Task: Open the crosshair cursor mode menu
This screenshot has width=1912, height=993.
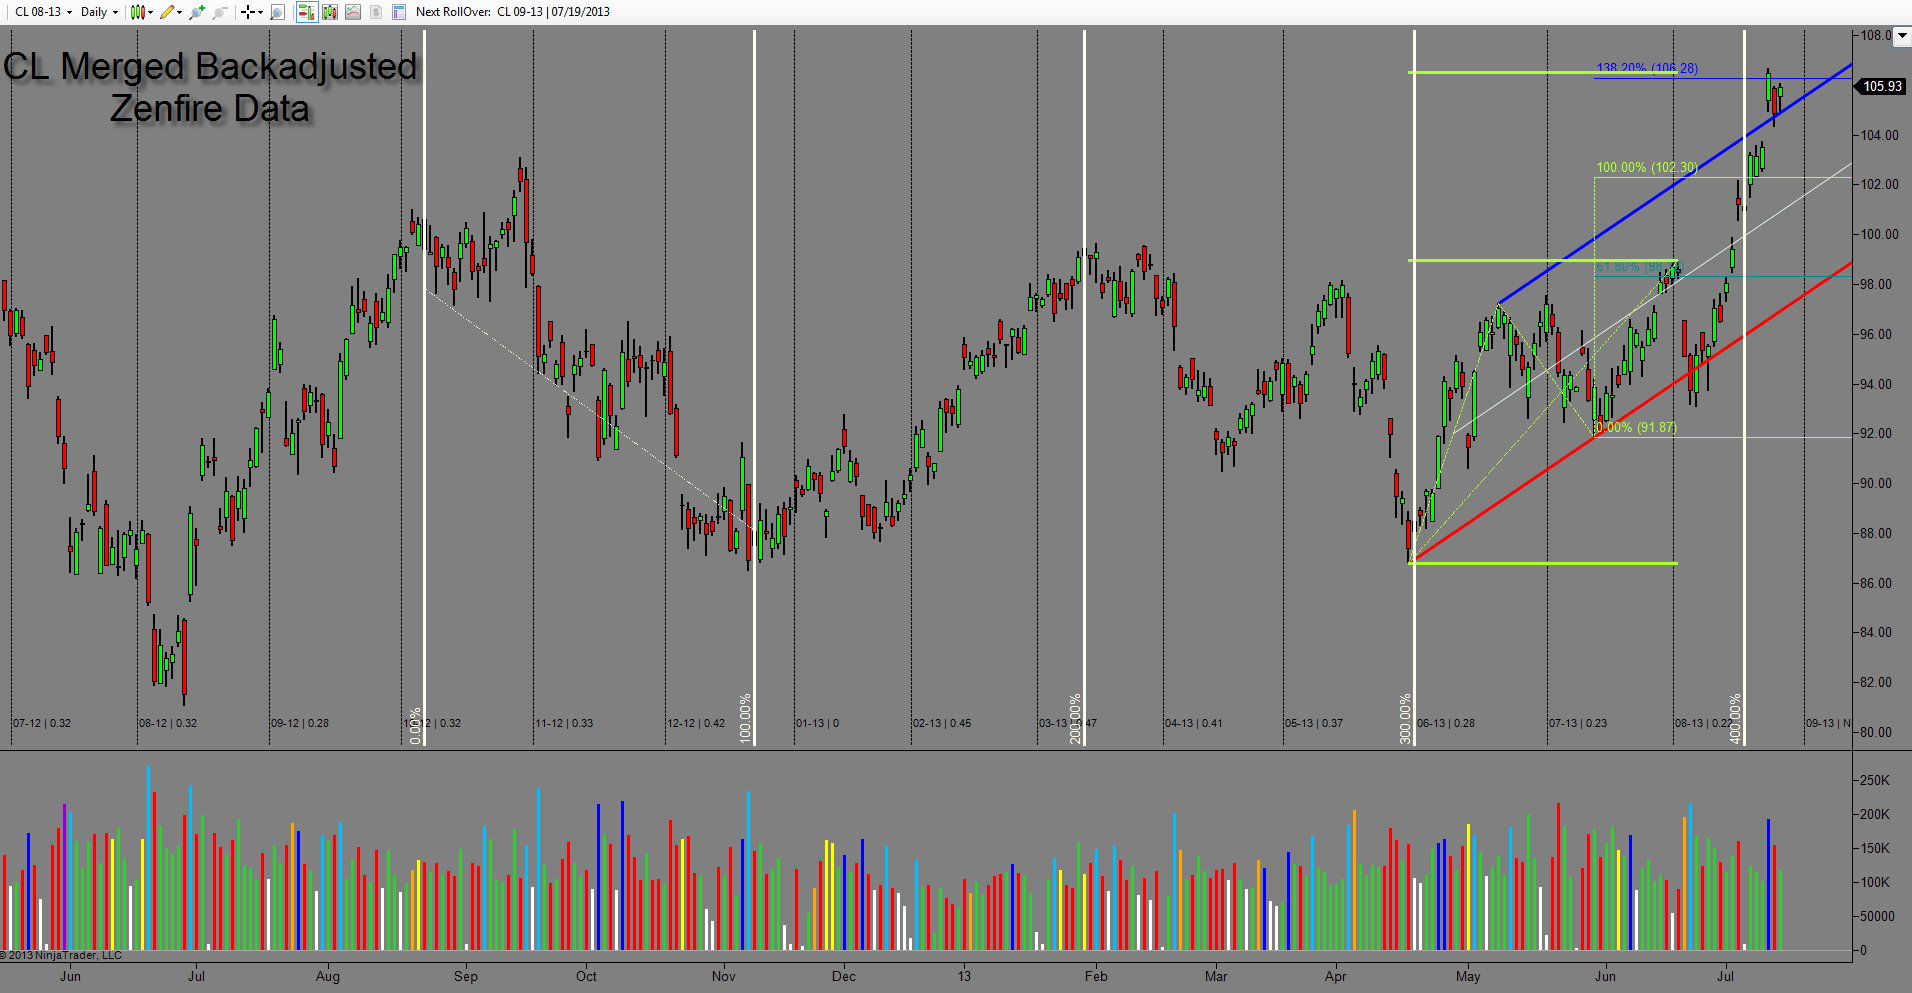Action: pyautogui.click(x=252, y=12)
